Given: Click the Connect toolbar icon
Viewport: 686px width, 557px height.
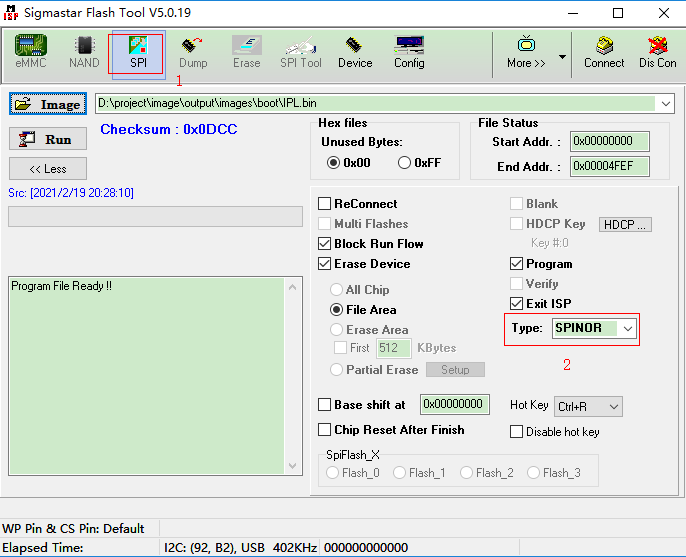Looking at the screenshot, I should click(604, 52).
